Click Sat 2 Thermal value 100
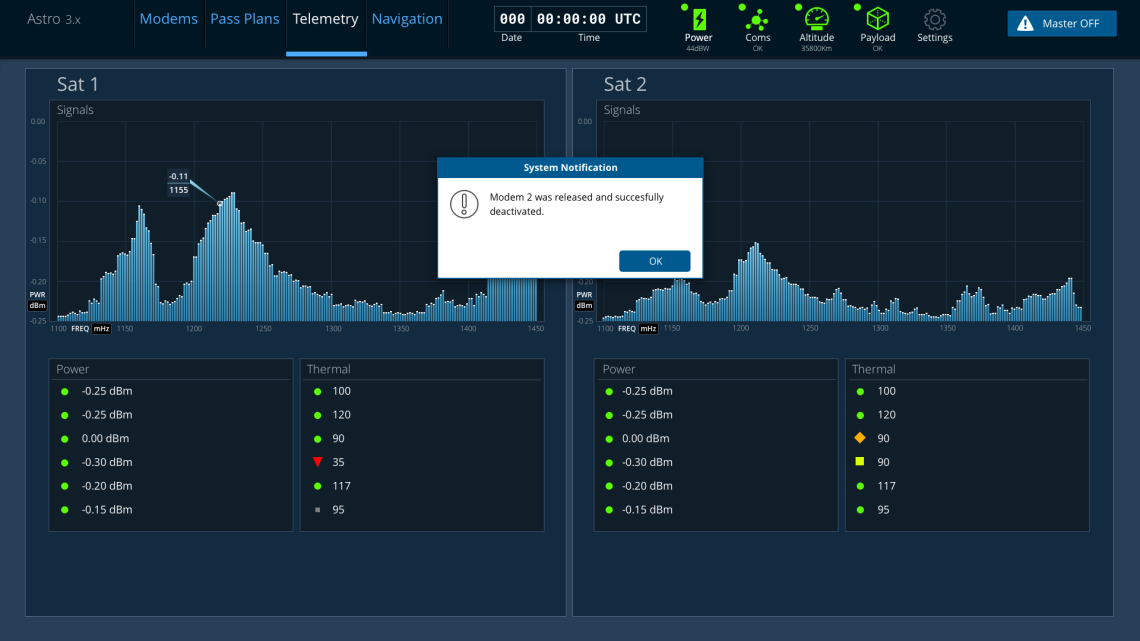The height and width of the screenshot is (641, 1140). [886, 391]
